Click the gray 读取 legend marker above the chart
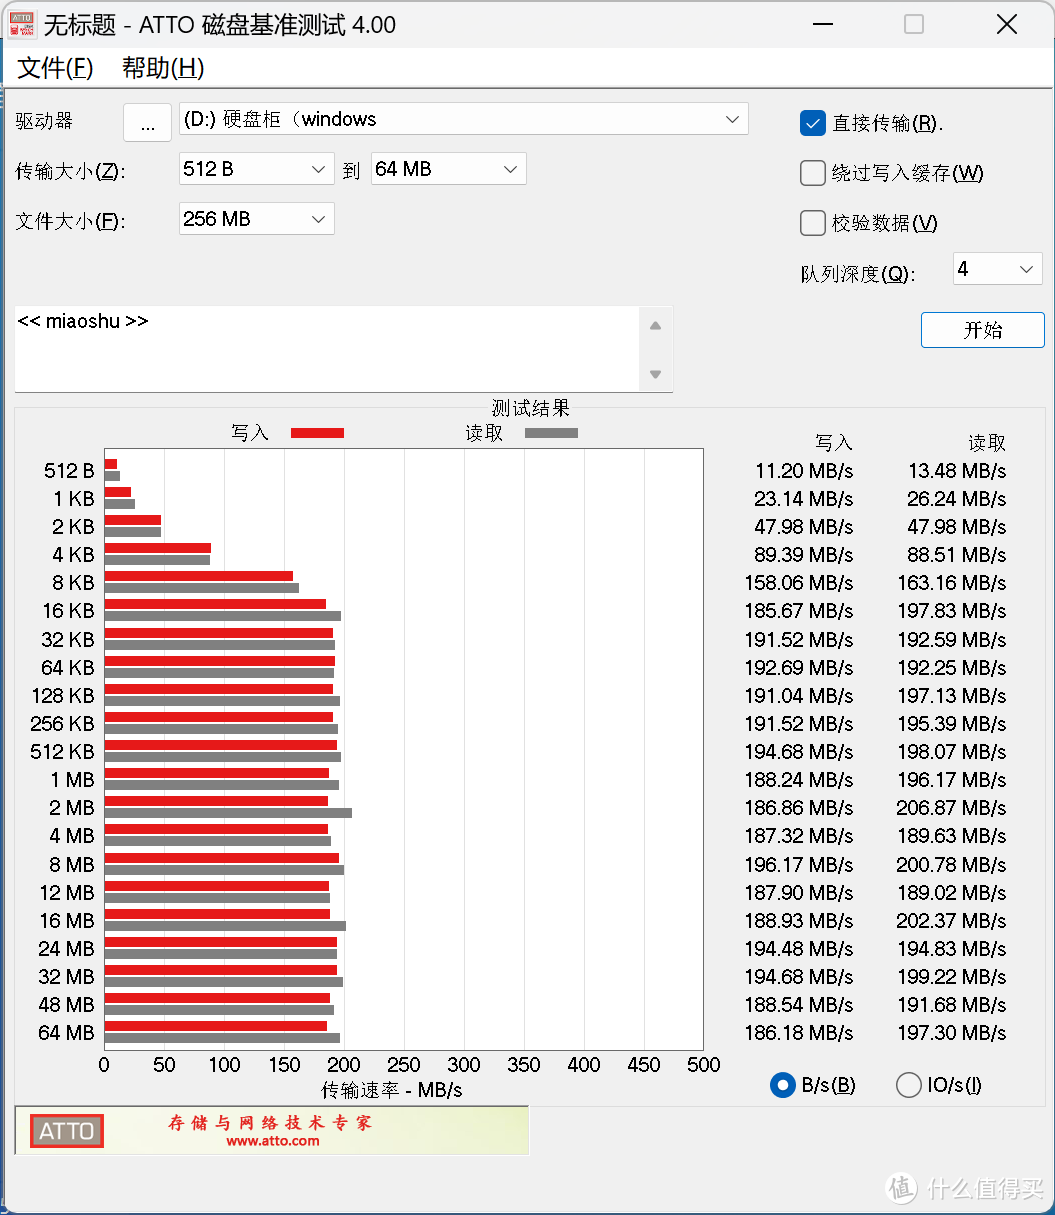 [550, 432]
